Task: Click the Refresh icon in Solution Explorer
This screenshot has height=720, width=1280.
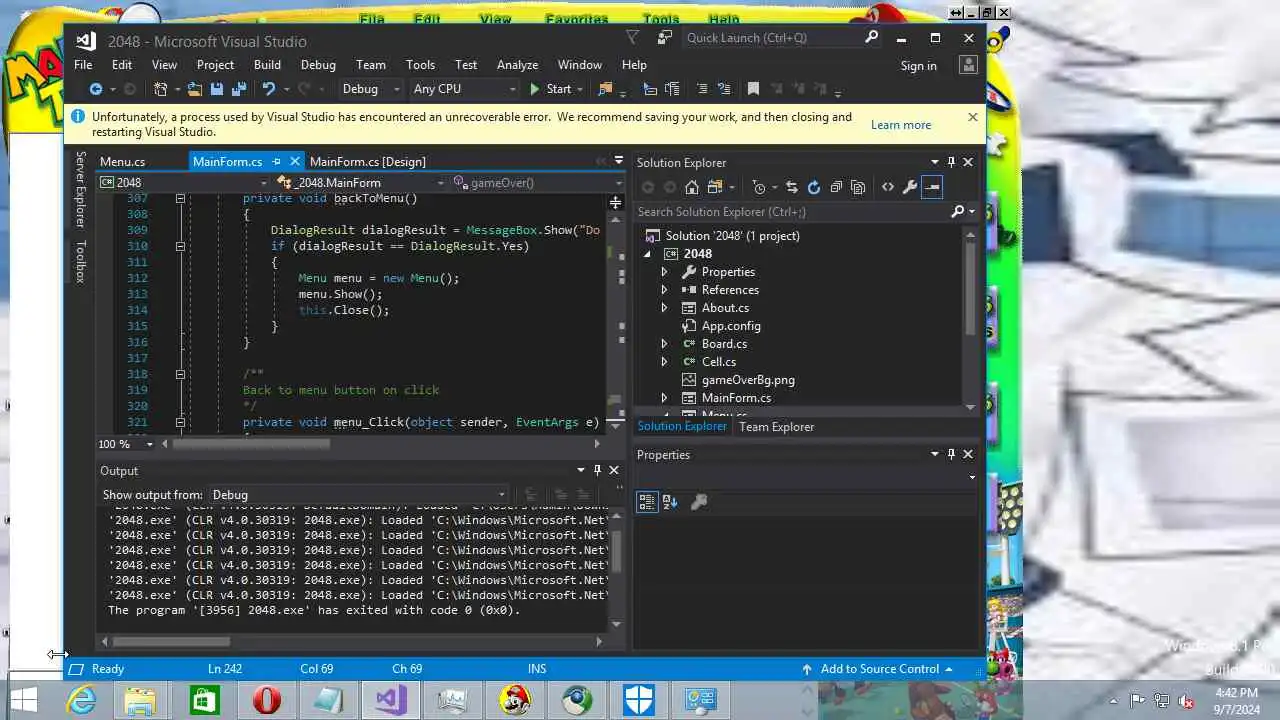Action: point(813,187)
